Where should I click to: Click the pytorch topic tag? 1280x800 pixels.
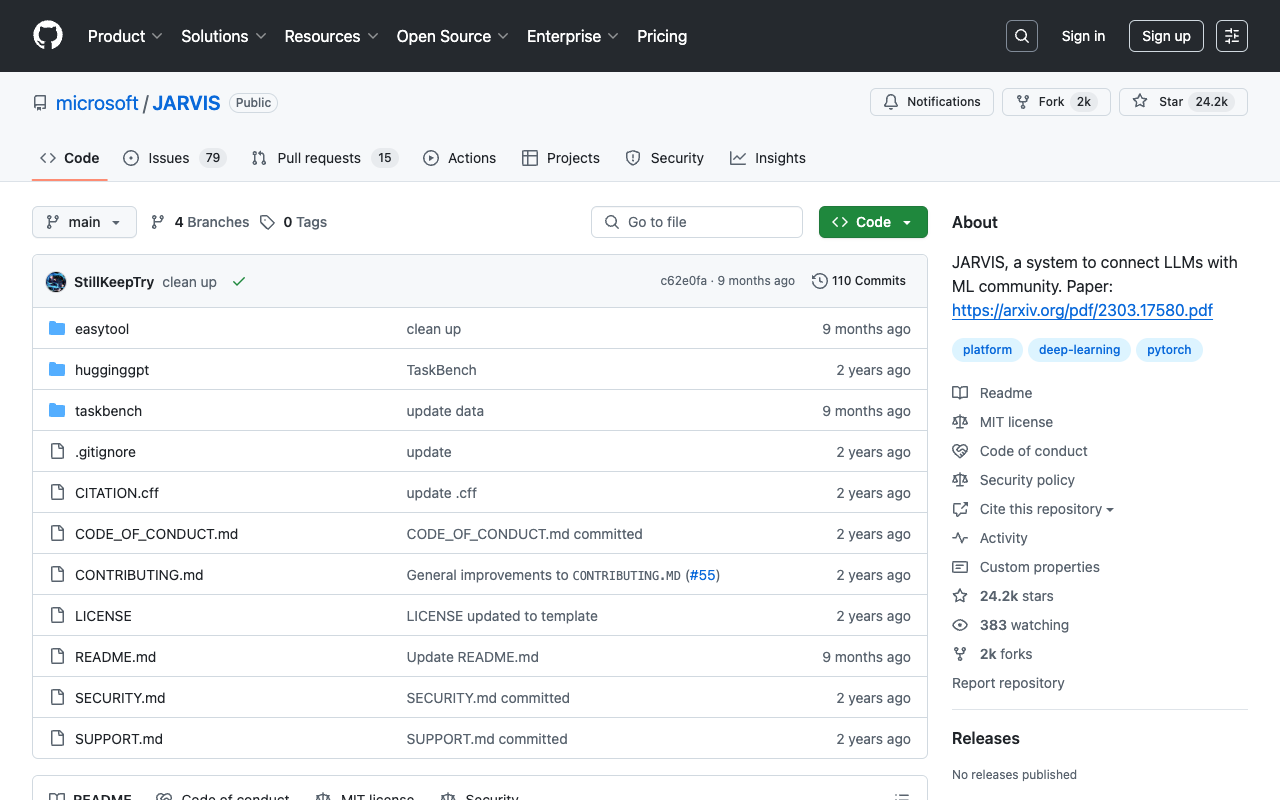[x=1169, y=350]
